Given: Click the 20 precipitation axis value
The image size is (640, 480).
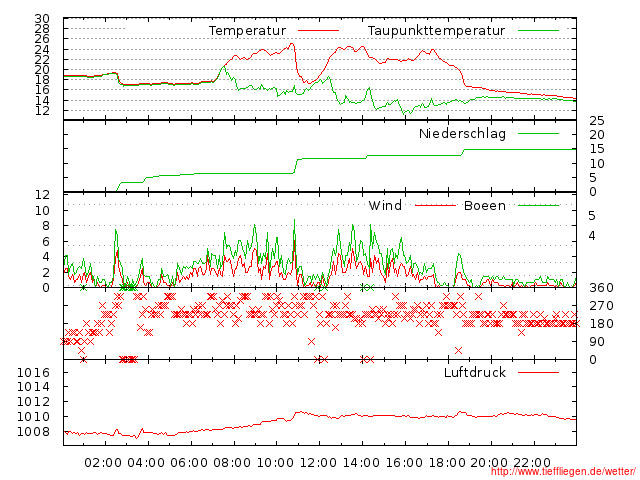Looking at the screenshot, I should [x=597, y=135].
